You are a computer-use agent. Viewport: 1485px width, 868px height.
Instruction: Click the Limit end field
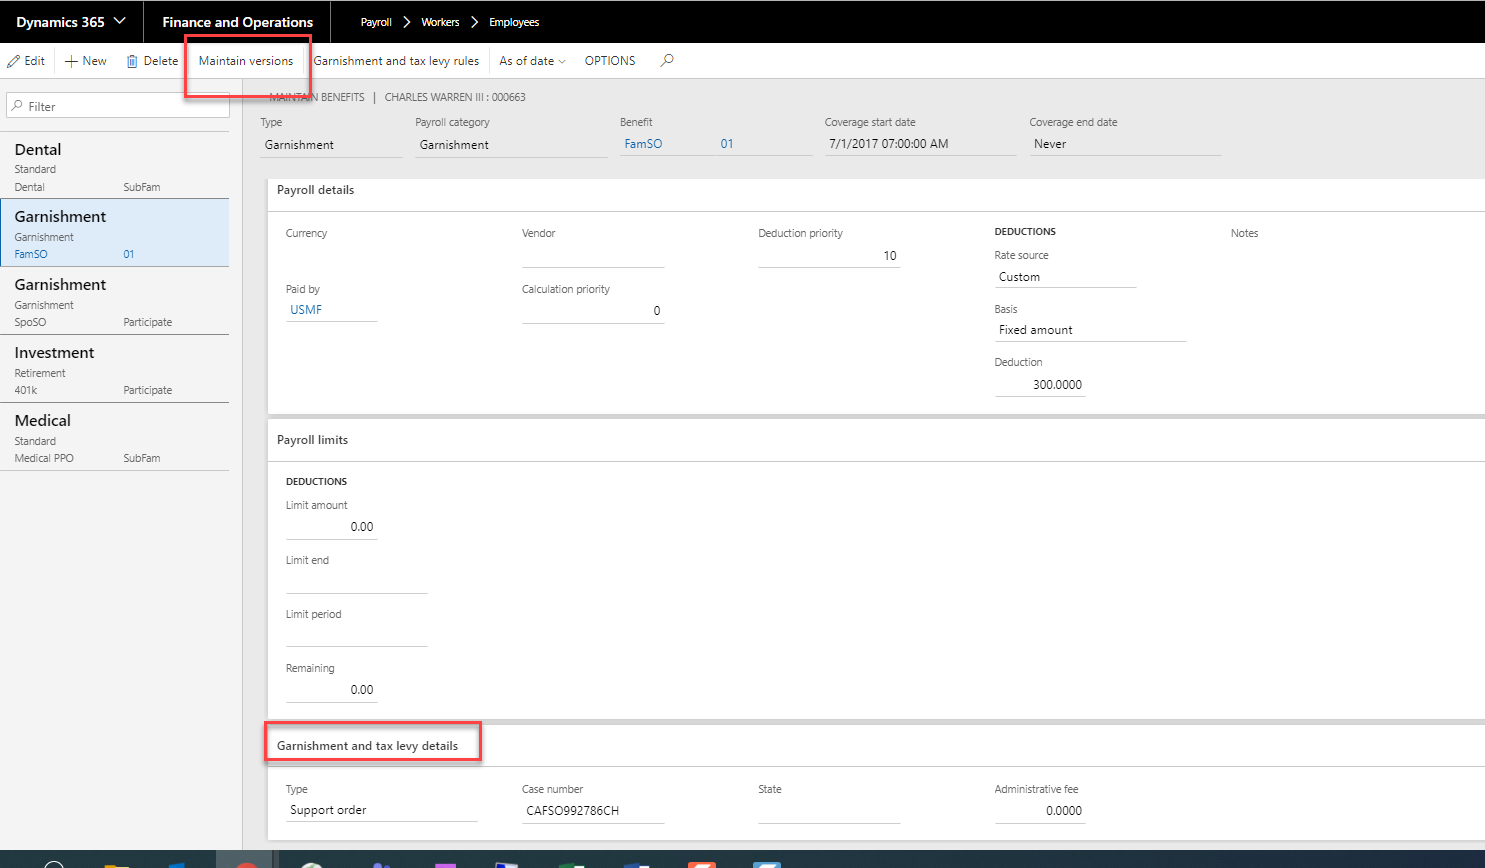pyautogui.click(x=357, y=582)
